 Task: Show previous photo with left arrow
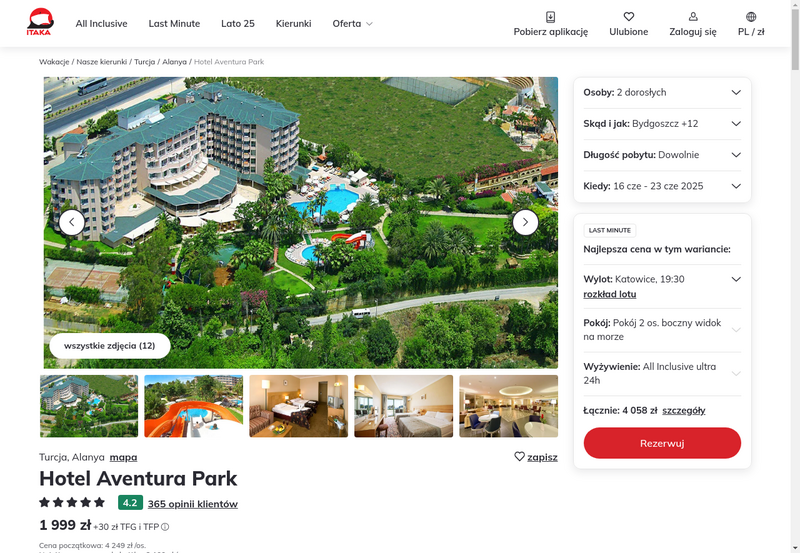pyautogui.click(x=71, y=222)
